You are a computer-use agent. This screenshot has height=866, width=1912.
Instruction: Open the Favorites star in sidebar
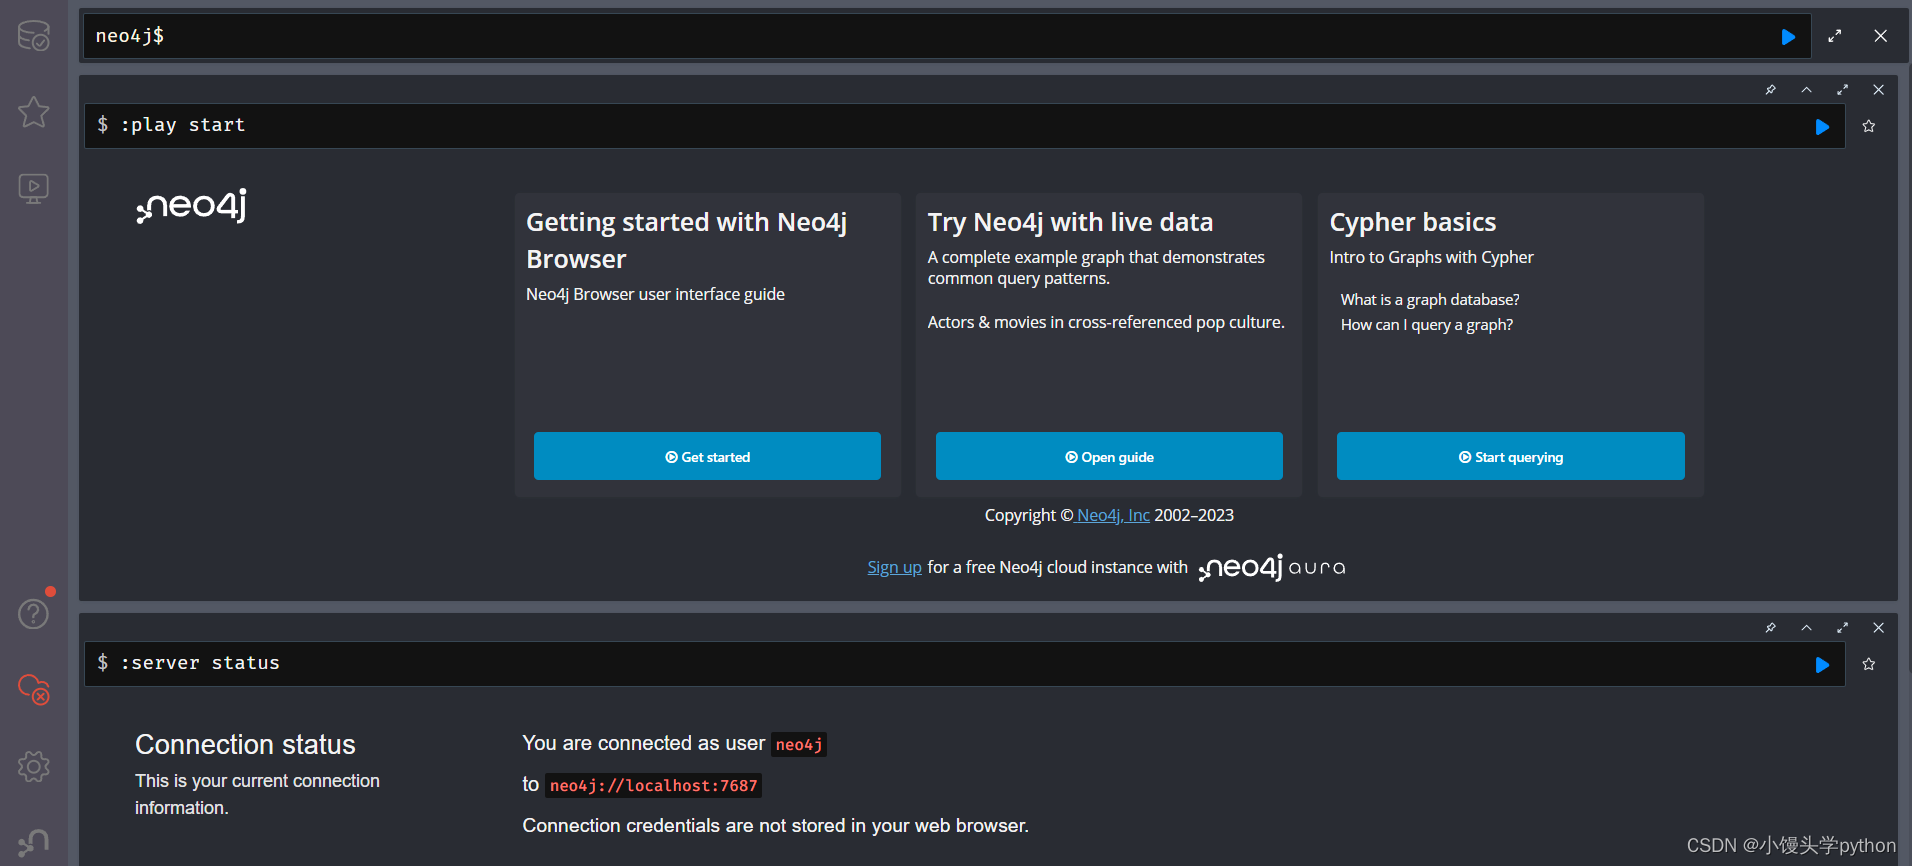[x=34, y=112]
